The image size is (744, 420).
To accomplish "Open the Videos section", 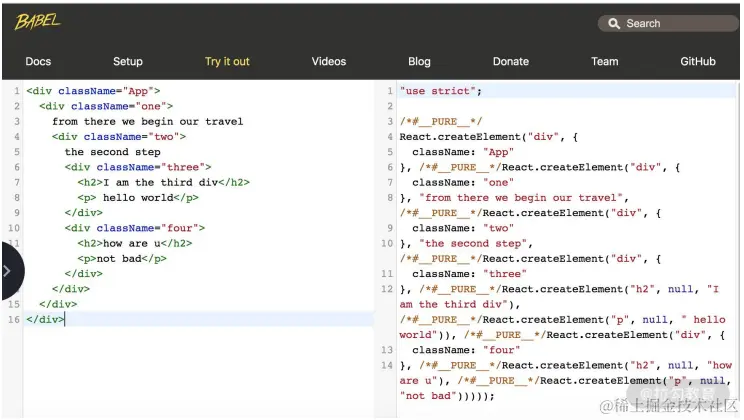I will point(329,62).
